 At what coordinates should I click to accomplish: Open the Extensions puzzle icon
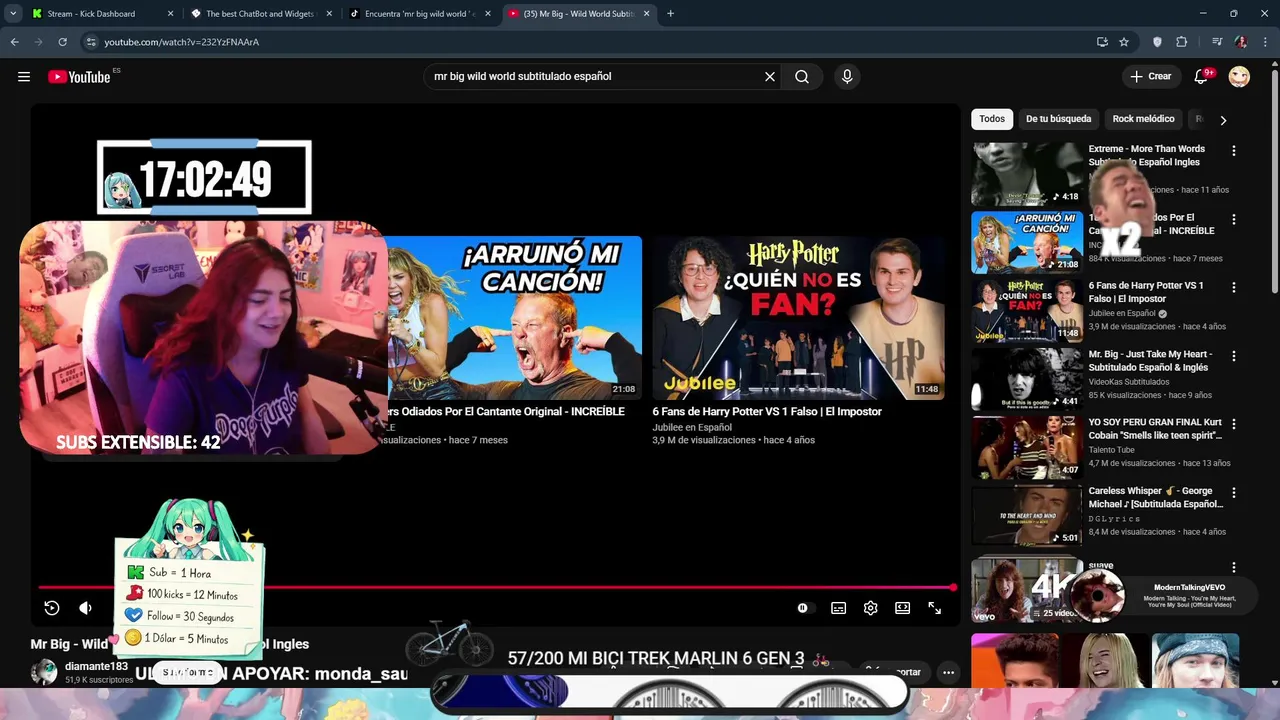point(1182,42)
